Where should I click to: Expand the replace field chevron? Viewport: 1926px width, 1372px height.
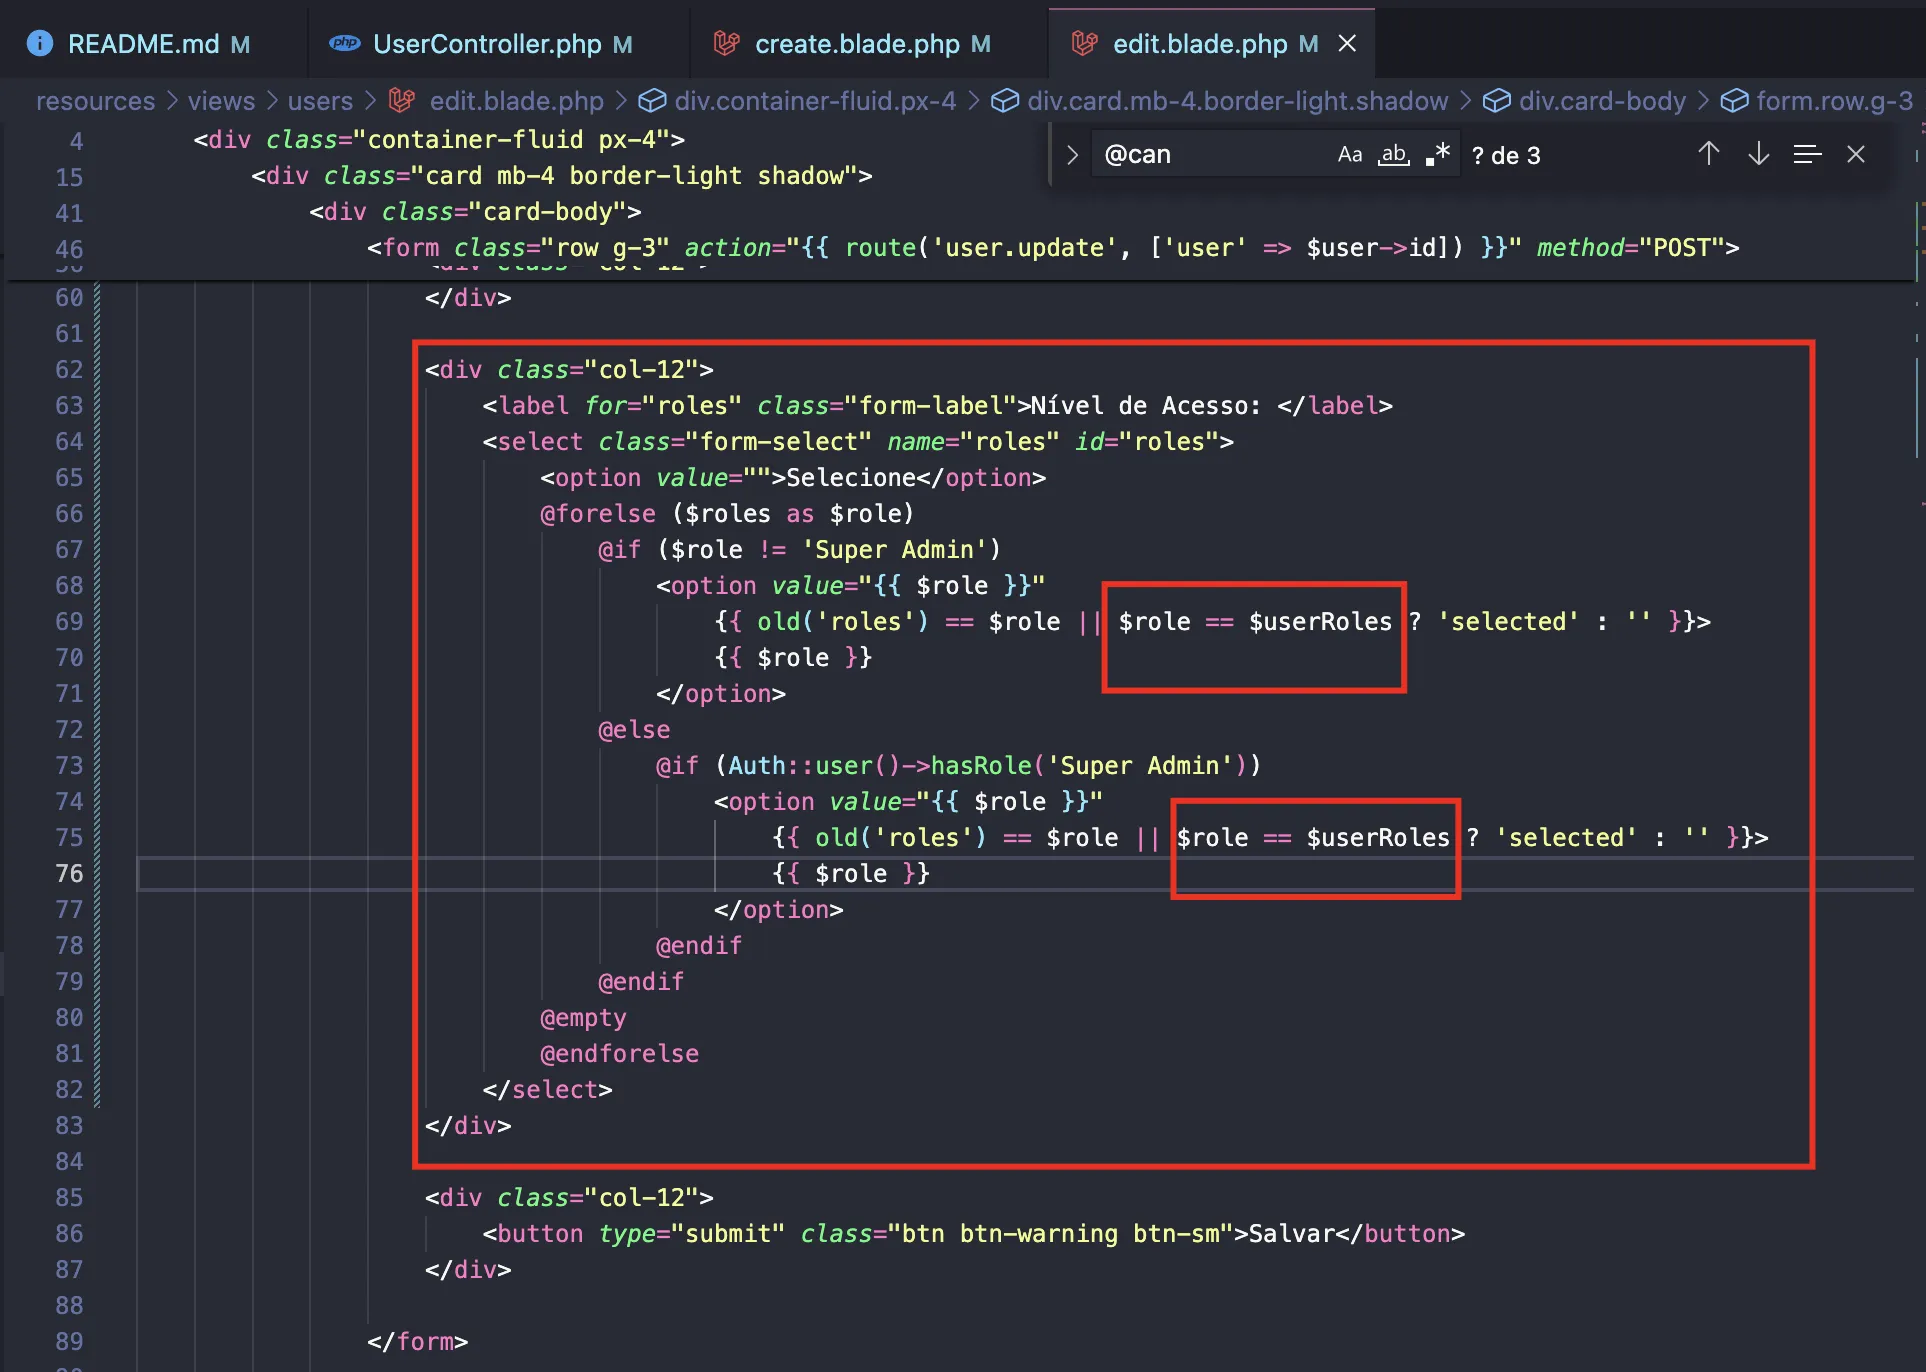1072,155
